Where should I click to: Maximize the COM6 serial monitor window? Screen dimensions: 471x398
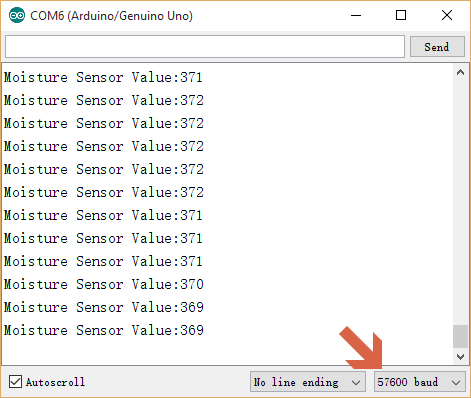tap(401, 15)
